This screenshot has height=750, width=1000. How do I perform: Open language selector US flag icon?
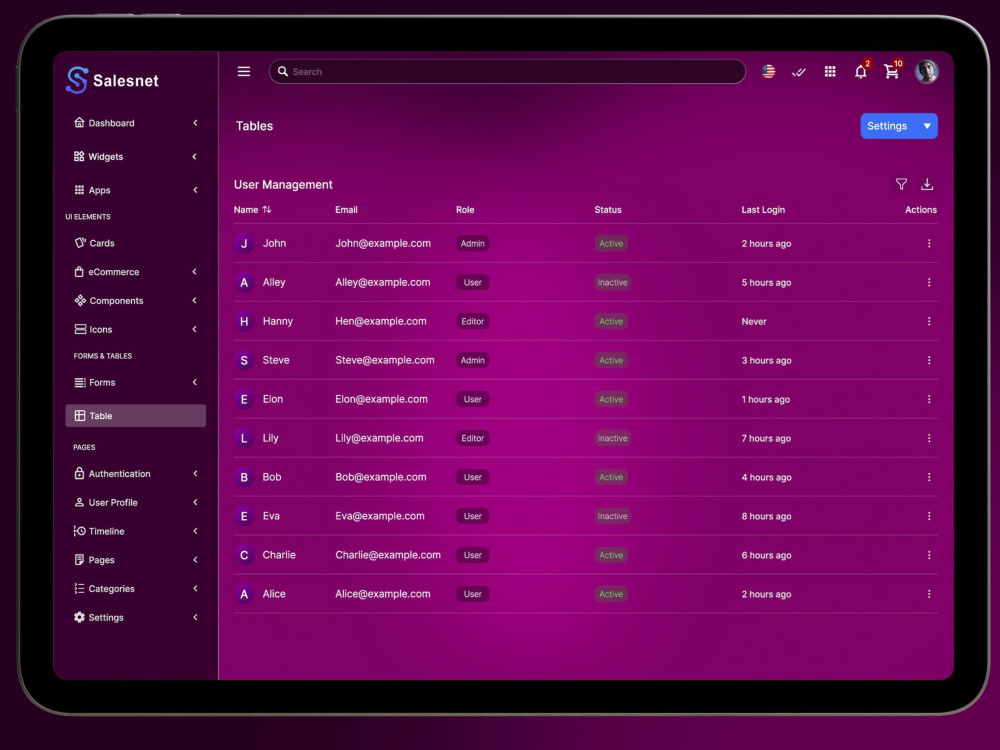768,71
